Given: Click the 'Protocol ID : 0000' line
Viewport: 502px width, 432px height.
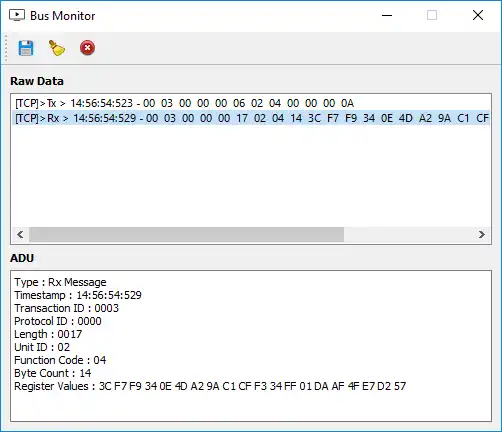Looking at the screenshot, I should (58, 321).
